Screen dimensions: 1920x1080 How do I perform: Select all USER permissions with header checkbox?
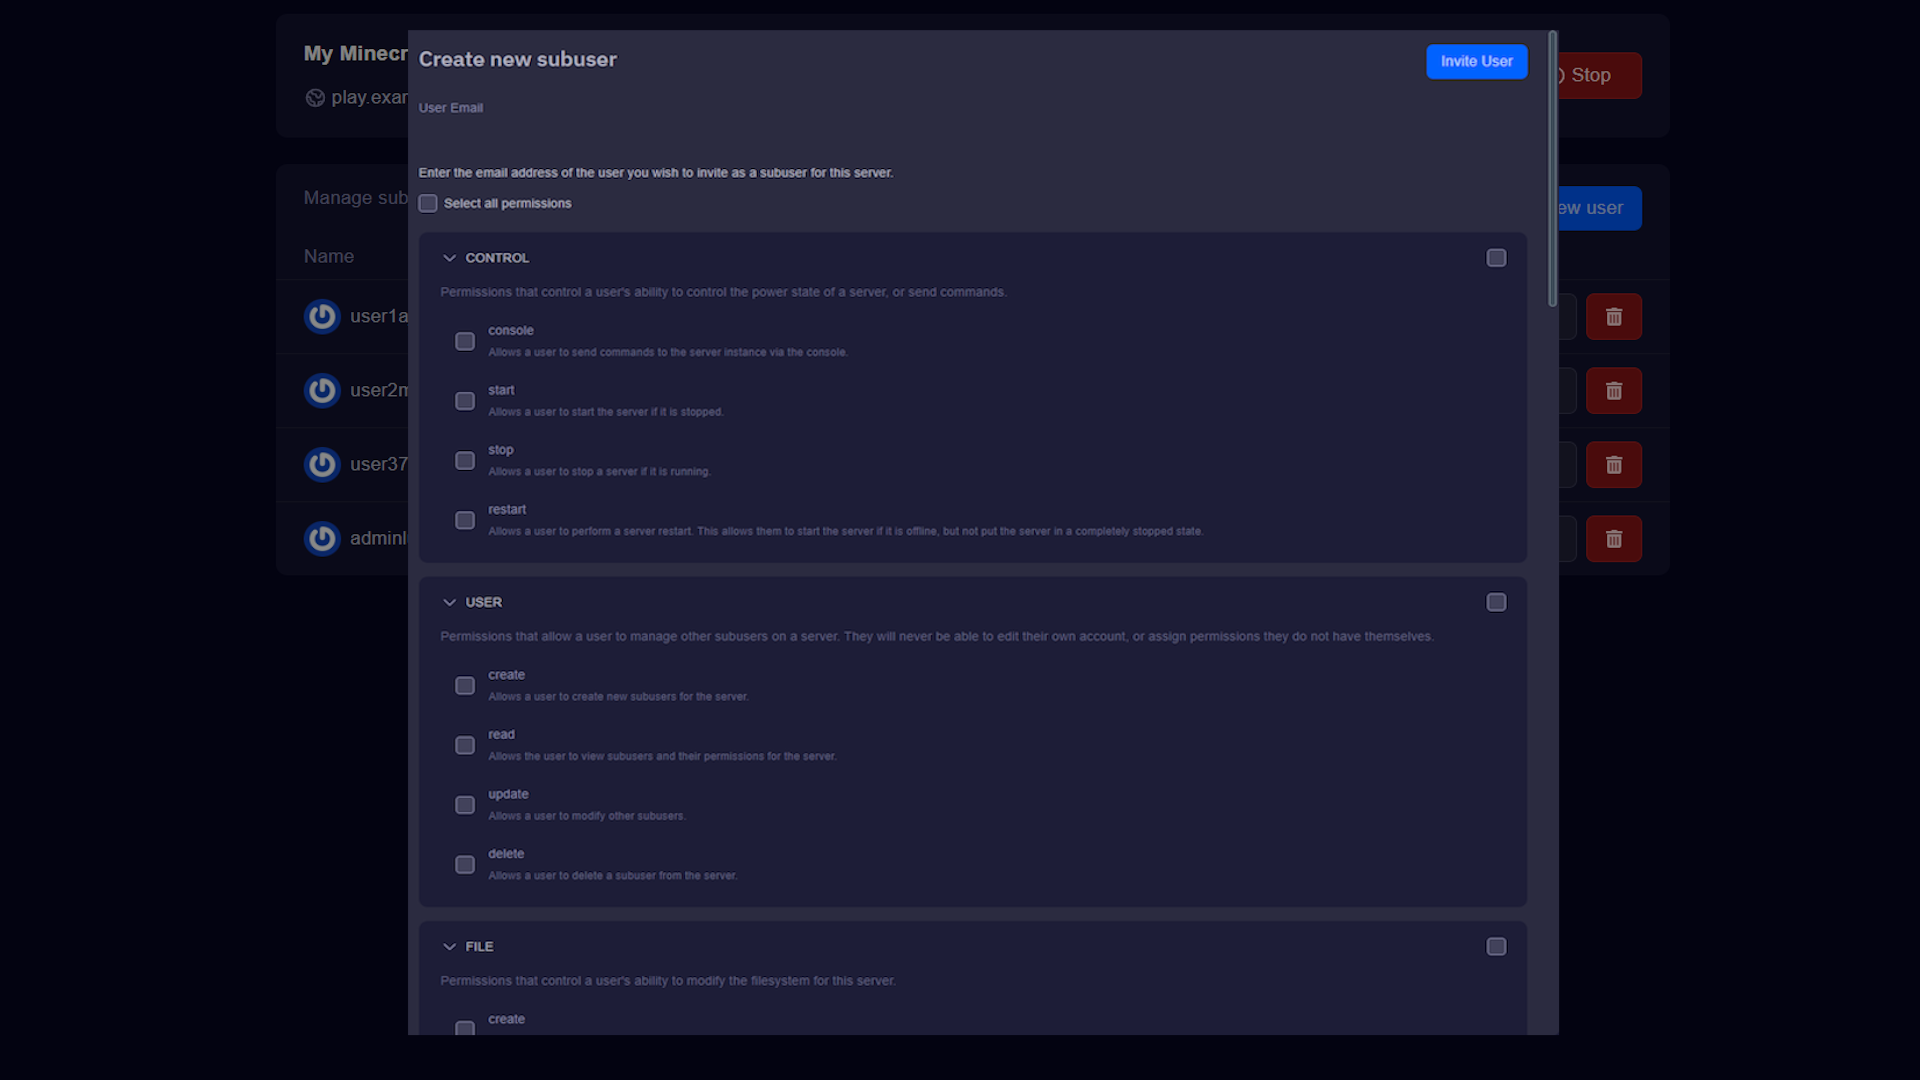click(x=1496, y=602)
